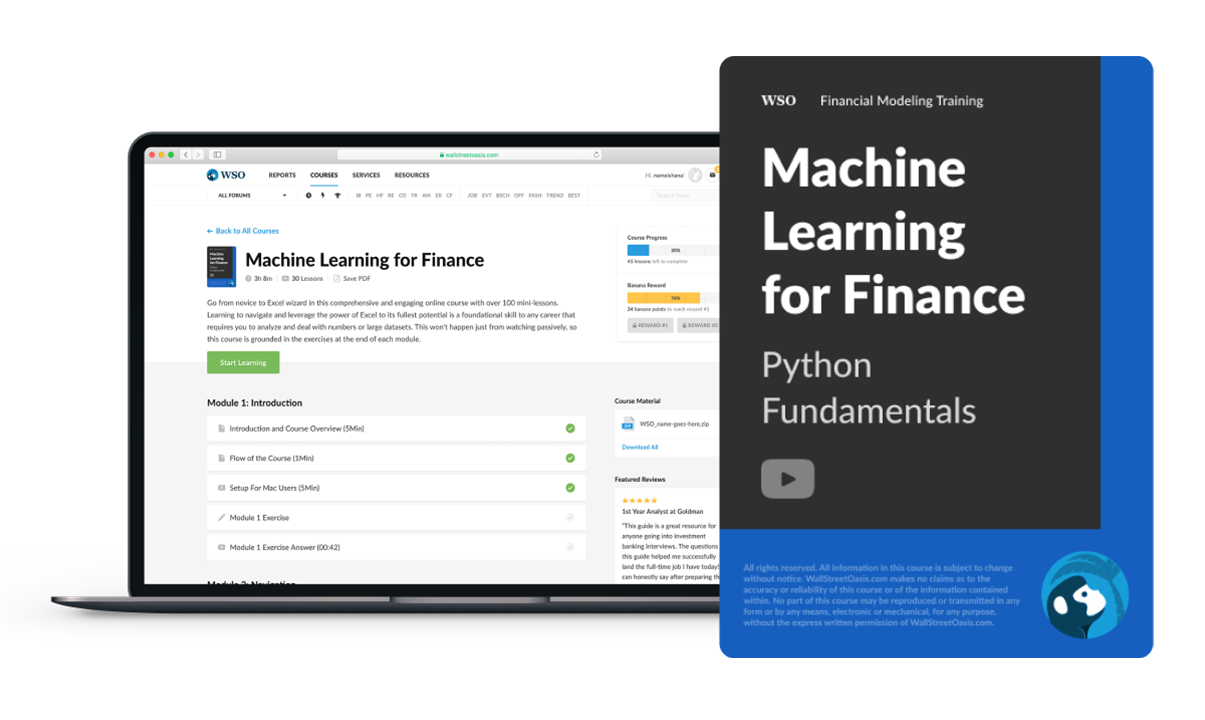Click the video play icon under Python Fundamentals
This screenshot has height=720, width=1205.
coord(787,479)
